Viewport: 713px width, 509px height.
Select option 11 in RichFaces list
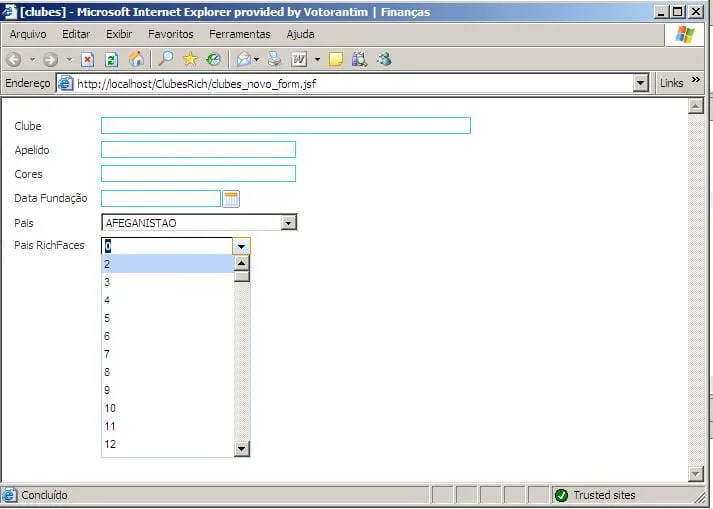pos(167,426)
